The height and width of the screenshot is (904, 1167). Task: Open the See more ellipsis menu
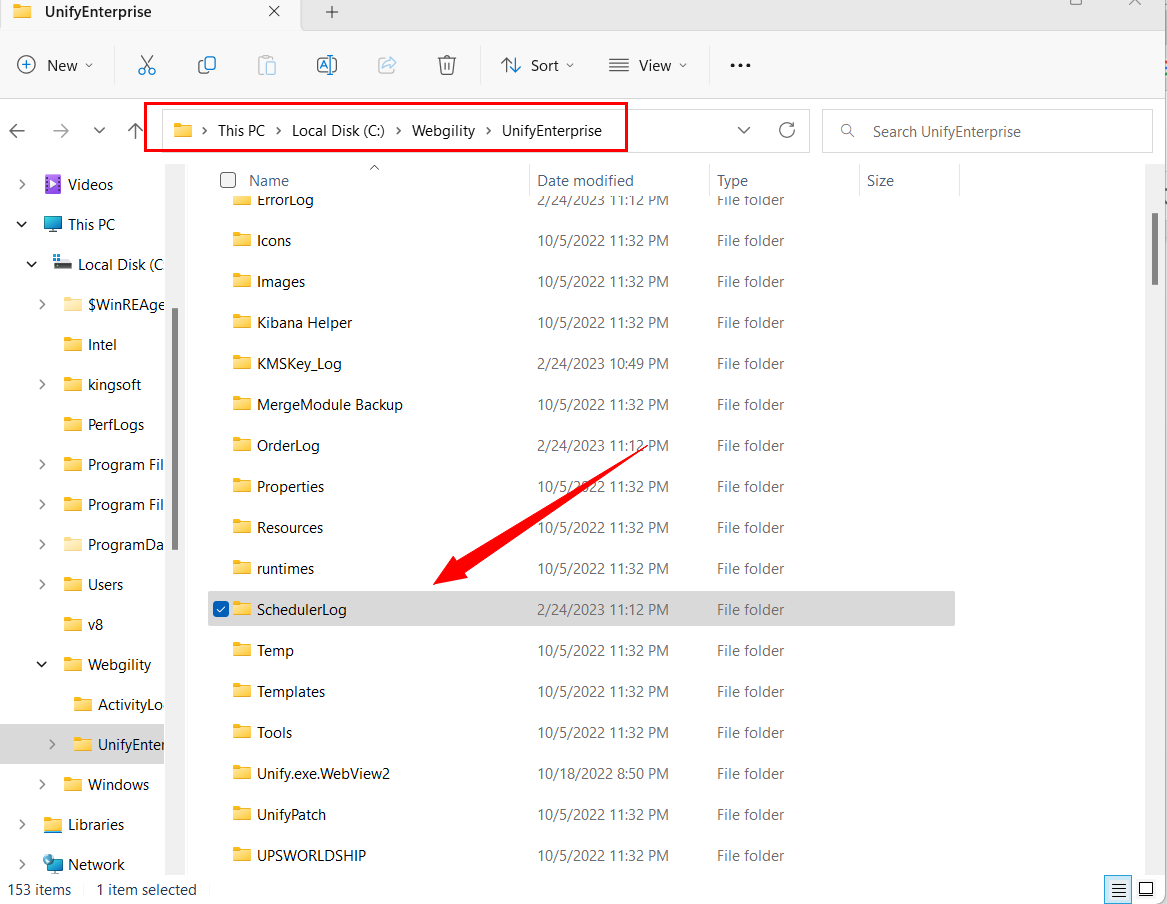740,65
